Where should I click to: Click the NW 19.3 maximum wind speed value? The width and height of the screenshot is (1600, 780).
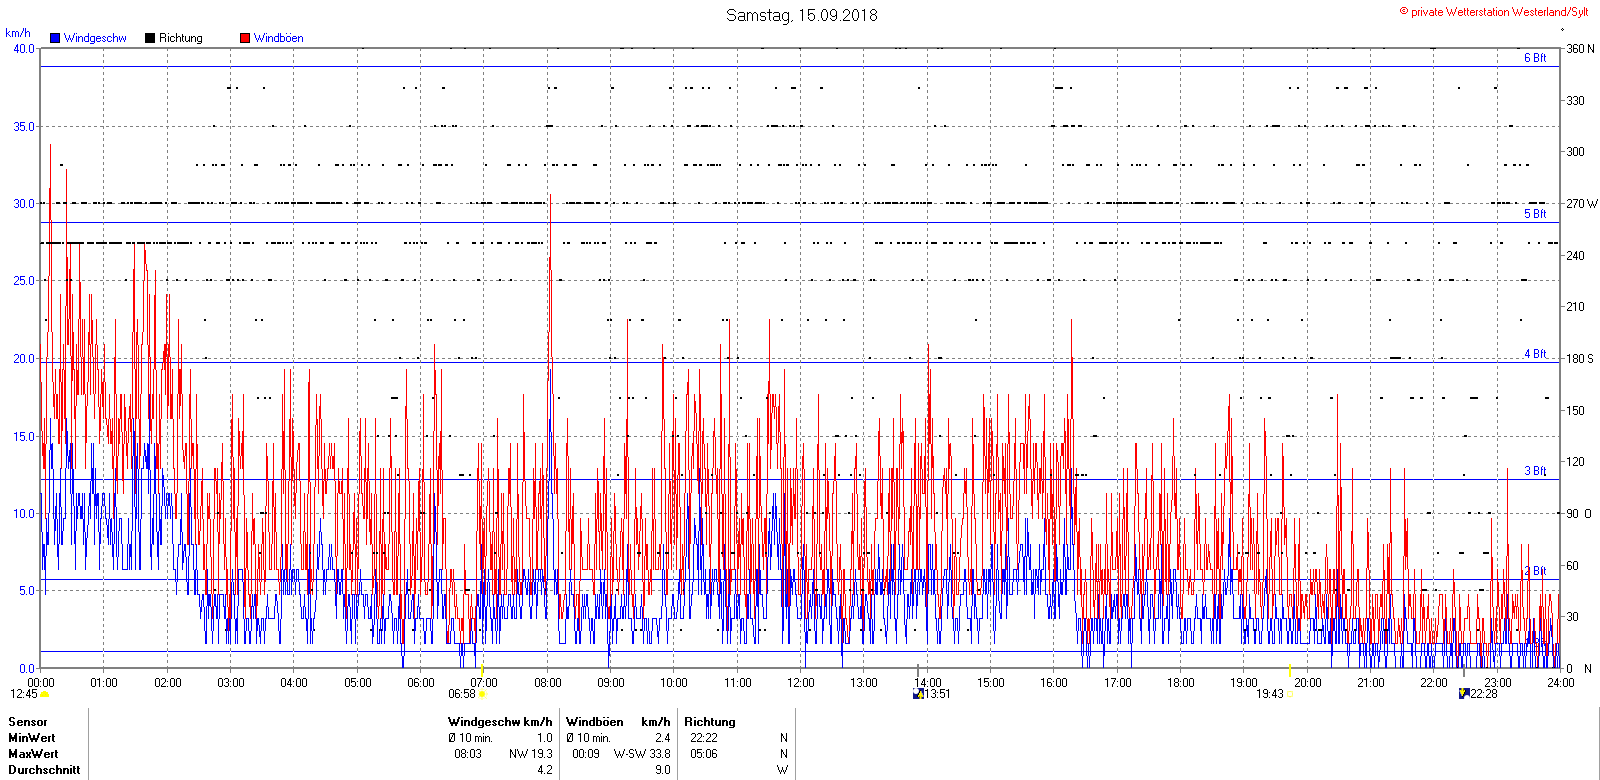[x=531, y=754]
